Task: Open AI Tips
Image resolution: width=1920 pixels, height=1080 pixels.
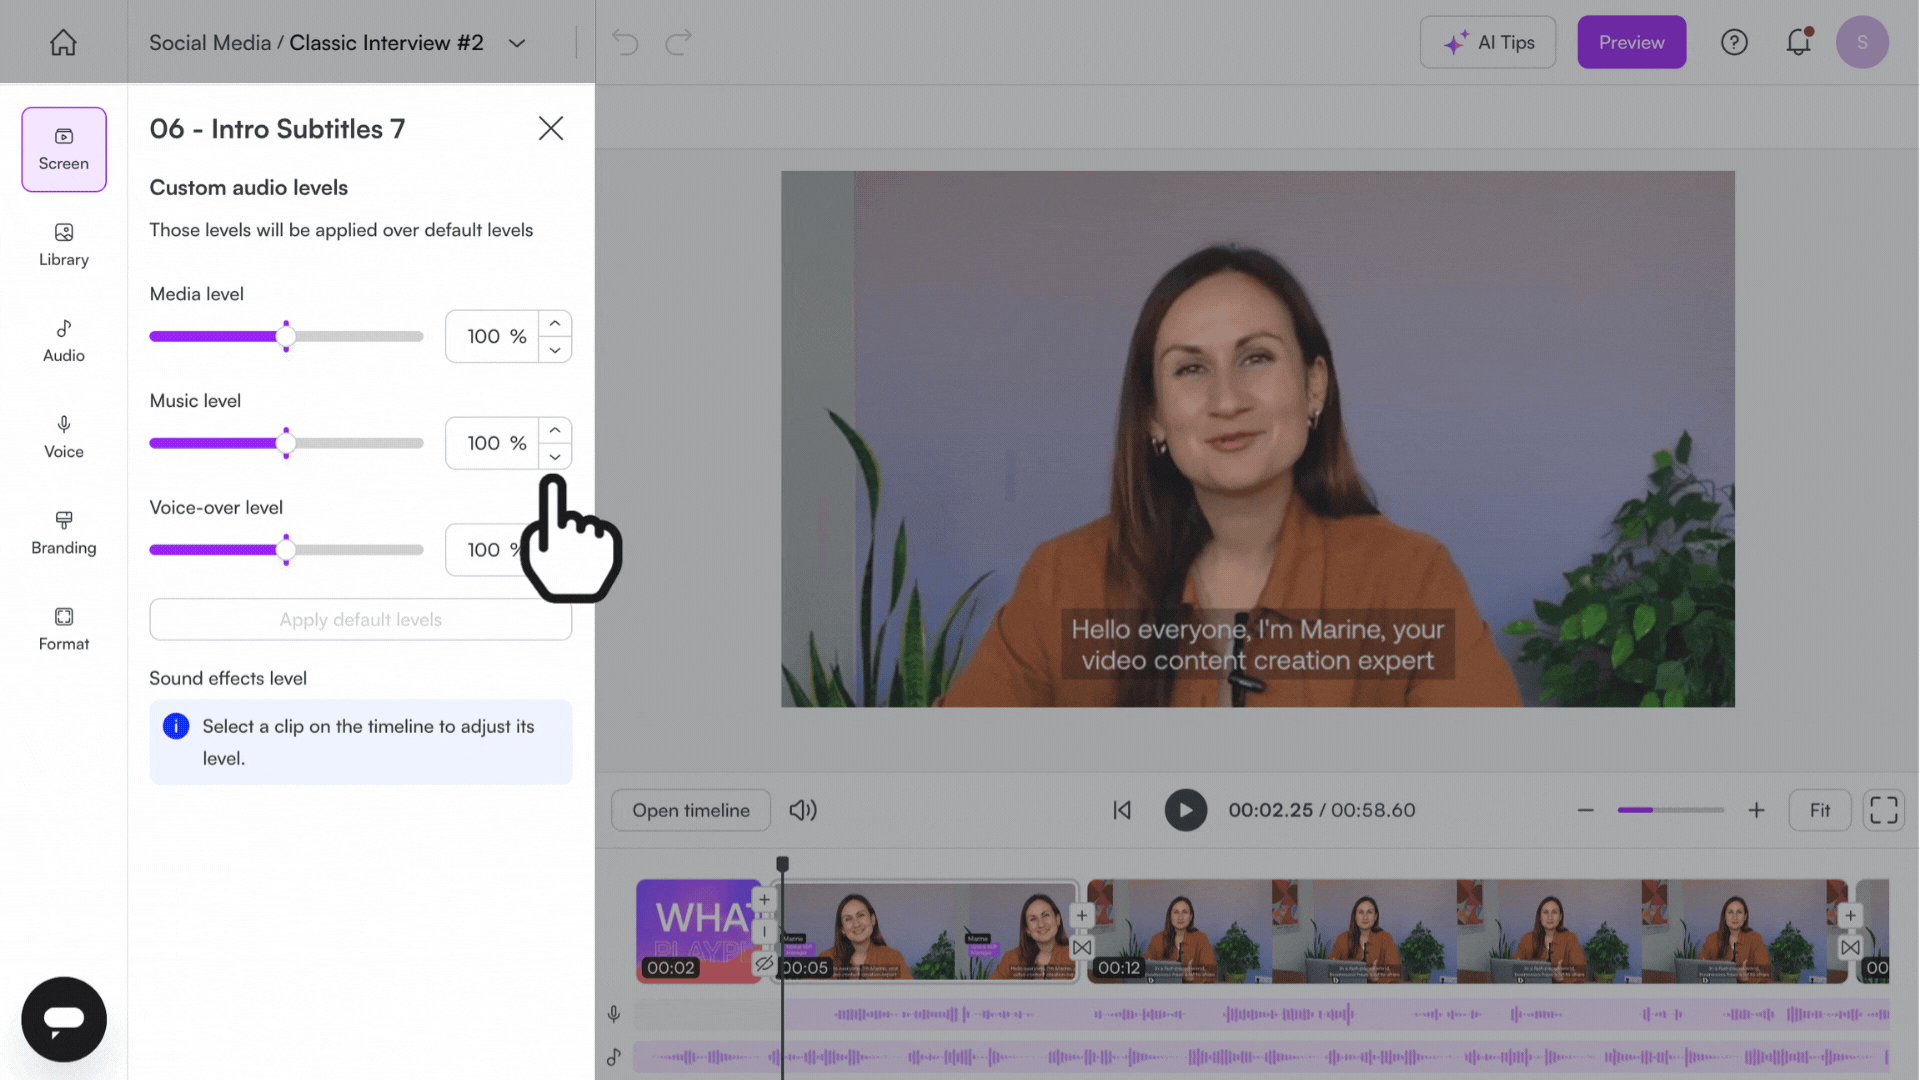Action: point(1488,42)
